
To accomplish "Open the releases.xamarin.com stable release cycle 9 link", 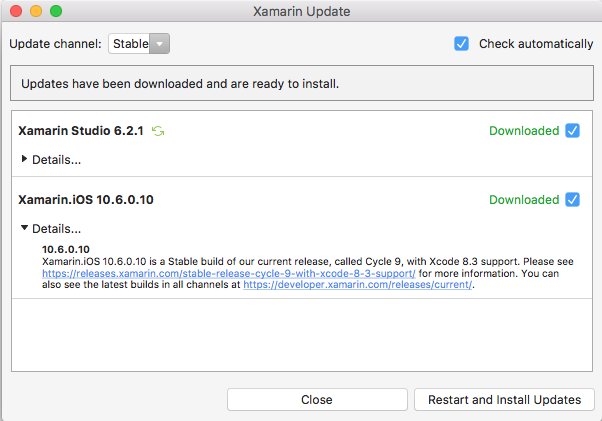I will [228, 274].
